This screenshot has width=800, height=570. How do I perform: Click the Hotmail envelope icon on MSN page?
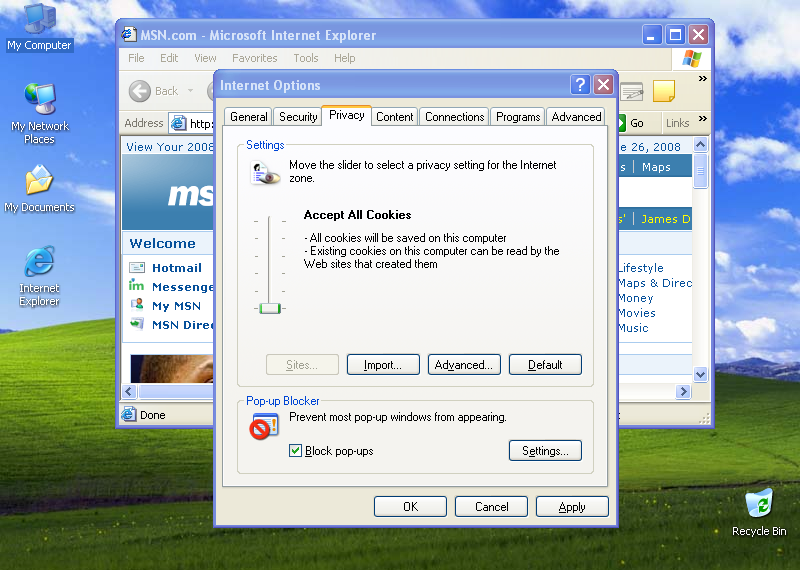pos(137,267)
